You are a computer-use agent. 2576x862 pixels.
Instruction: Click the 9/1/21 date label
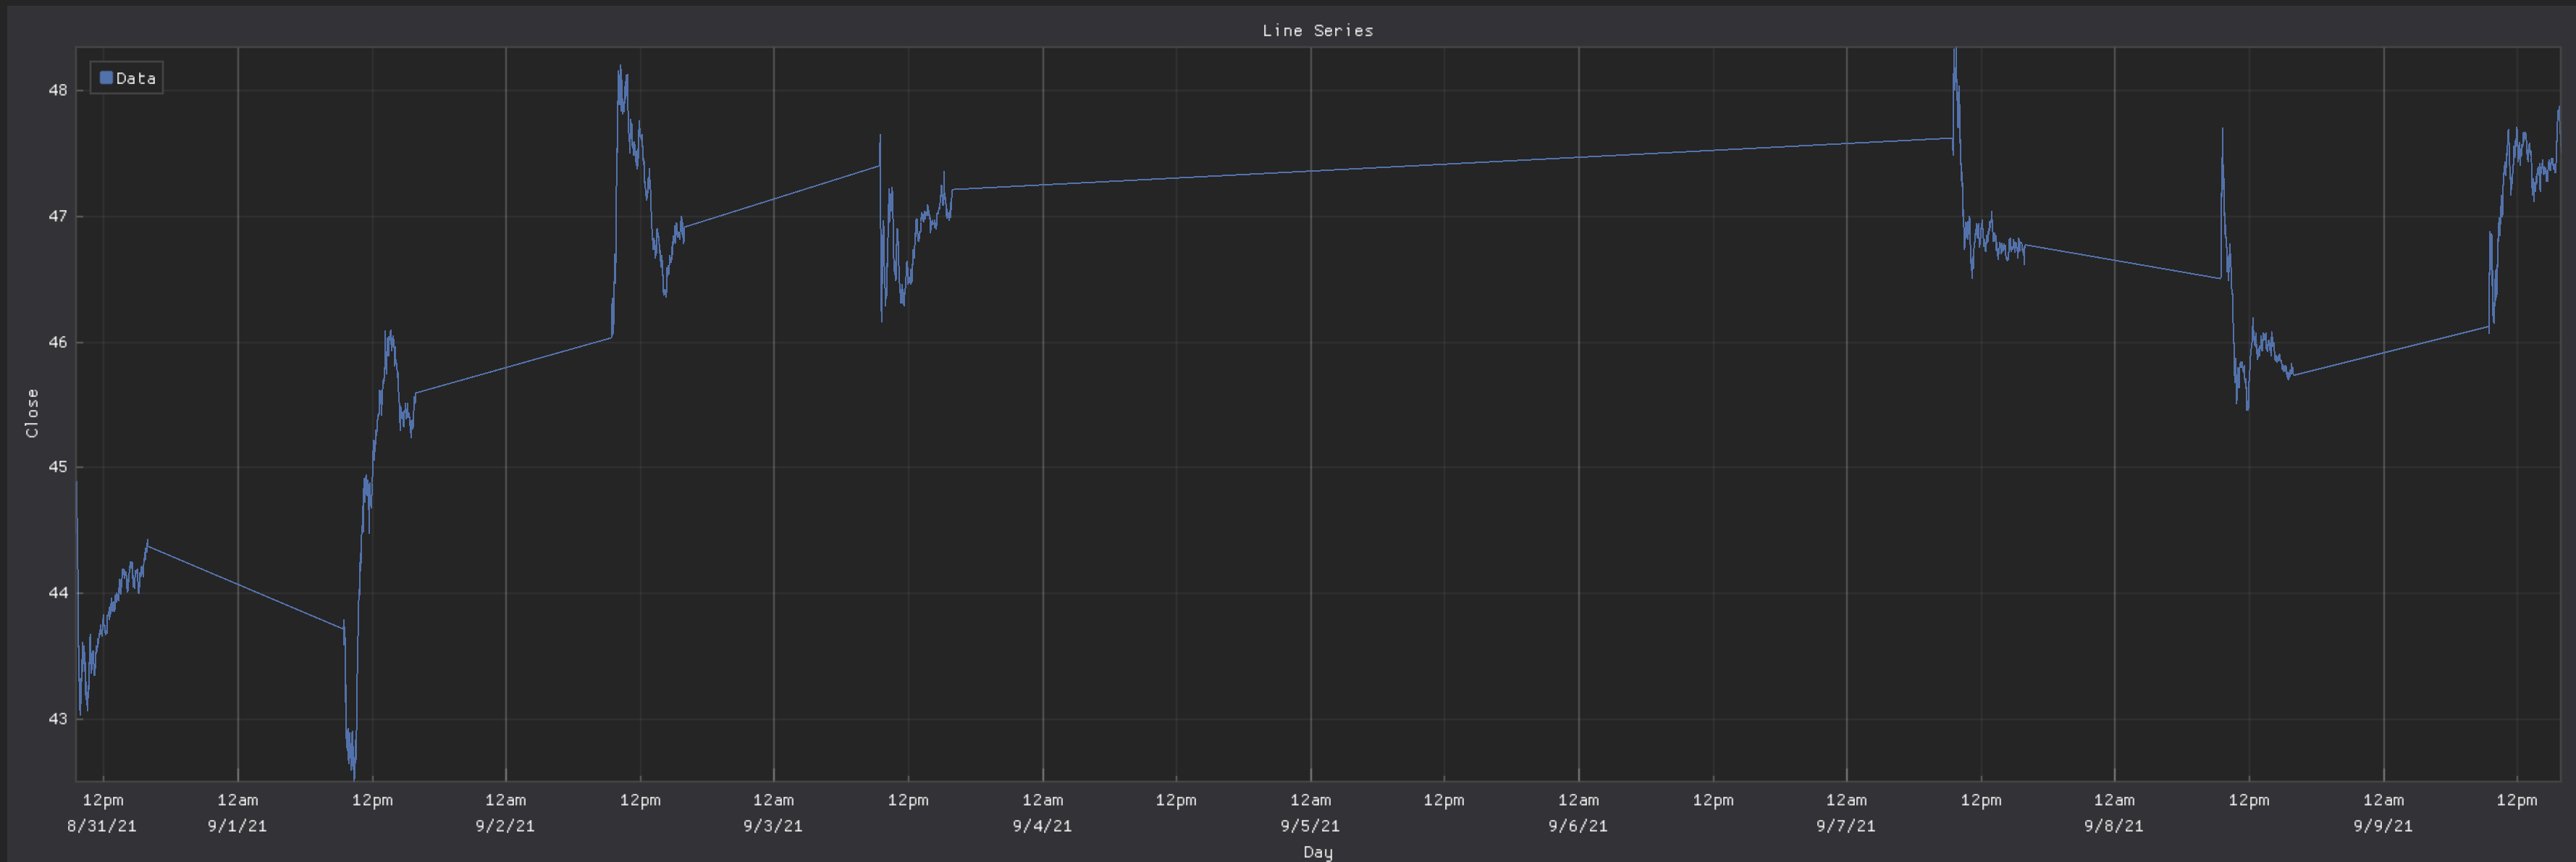[x=238, y=826]
